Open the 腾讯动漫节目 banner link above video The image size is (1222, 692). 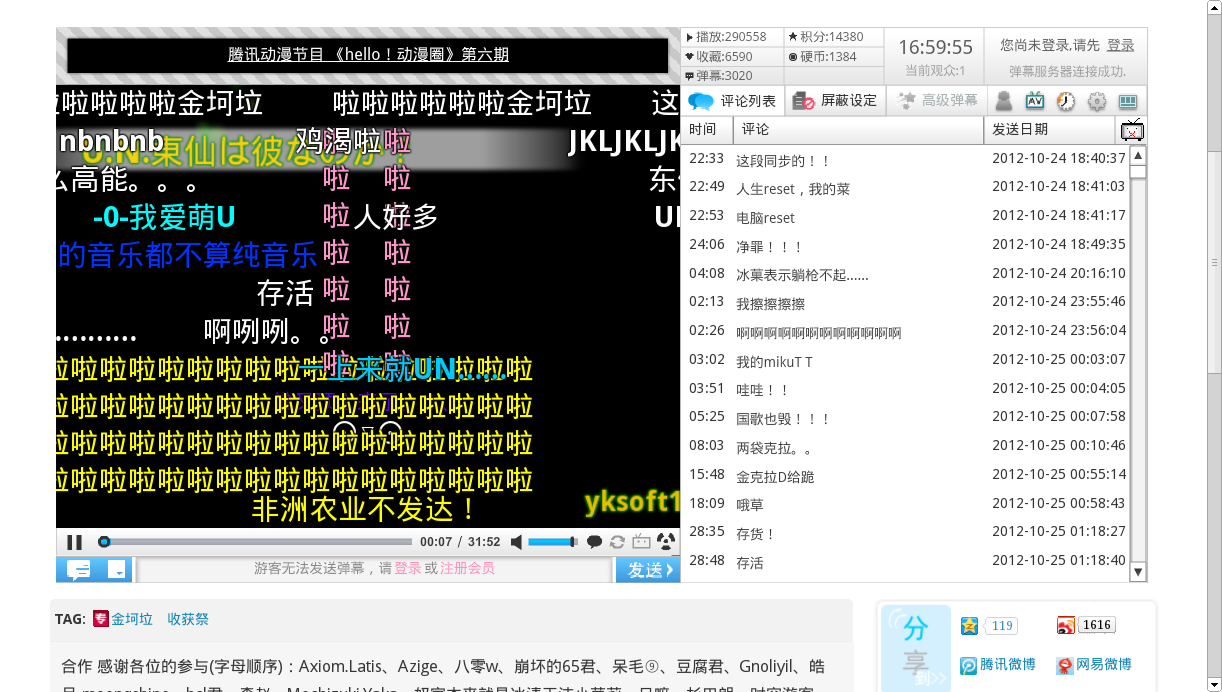click(x=368, y=55)
